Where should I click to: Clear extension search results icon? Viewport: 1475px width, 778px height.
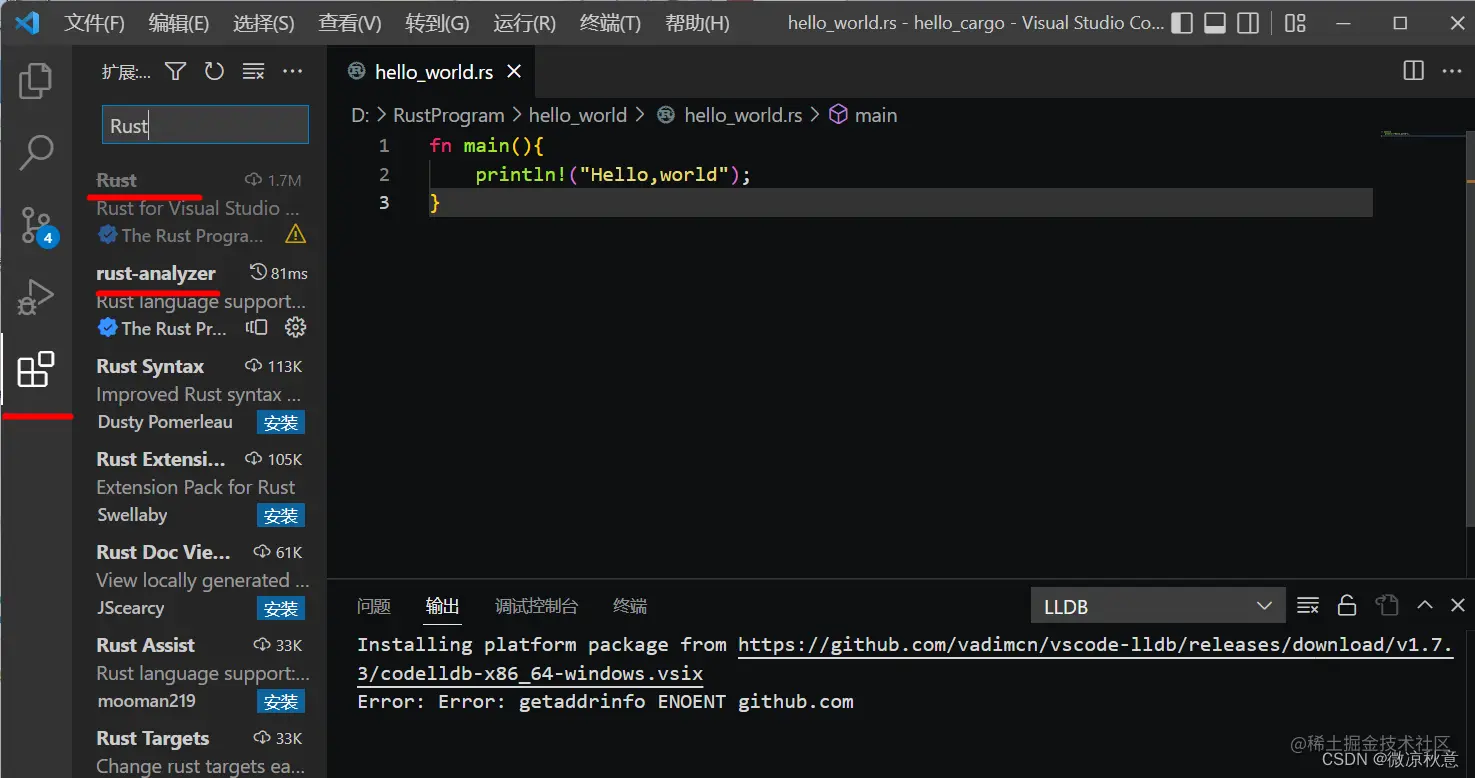point(254,71)
